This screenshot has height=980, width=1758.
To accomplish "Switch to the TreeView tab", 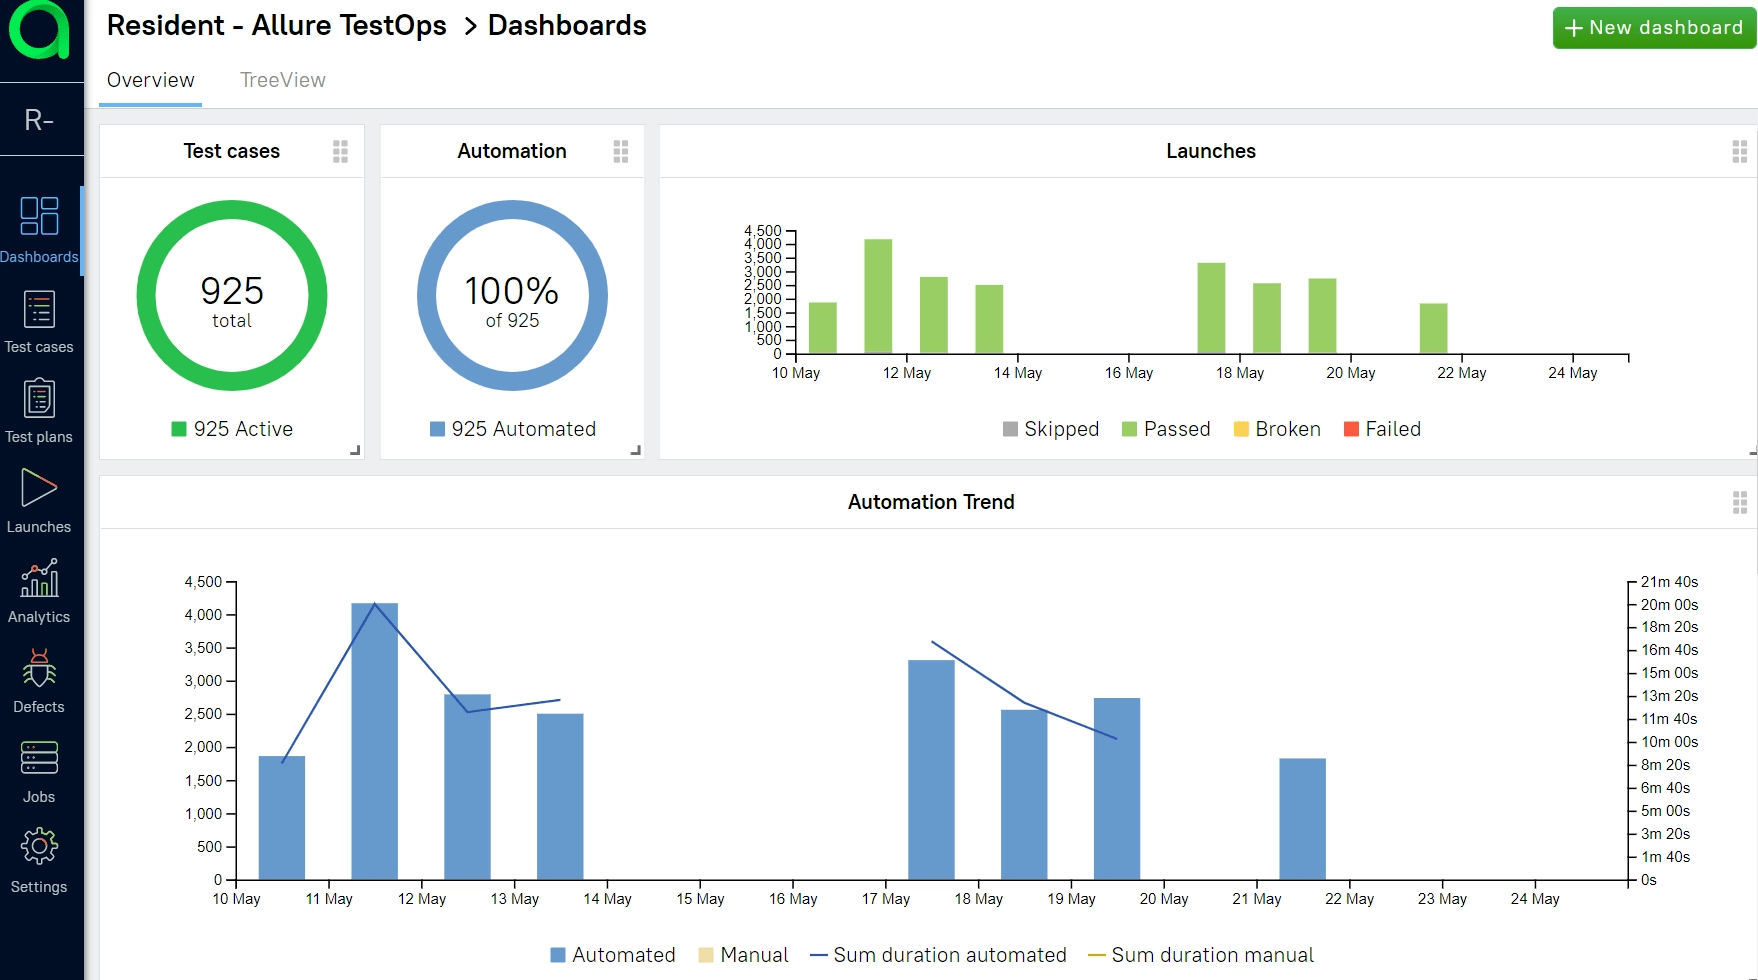I will tap(282, 80).
